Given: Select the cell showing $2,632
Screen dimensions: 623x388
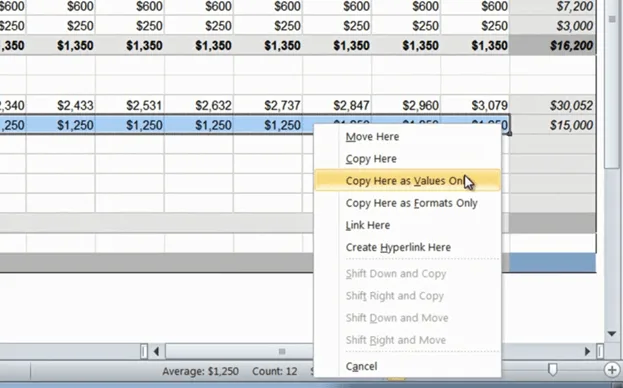Looking at the screenshot, I should tap(199, 105).
